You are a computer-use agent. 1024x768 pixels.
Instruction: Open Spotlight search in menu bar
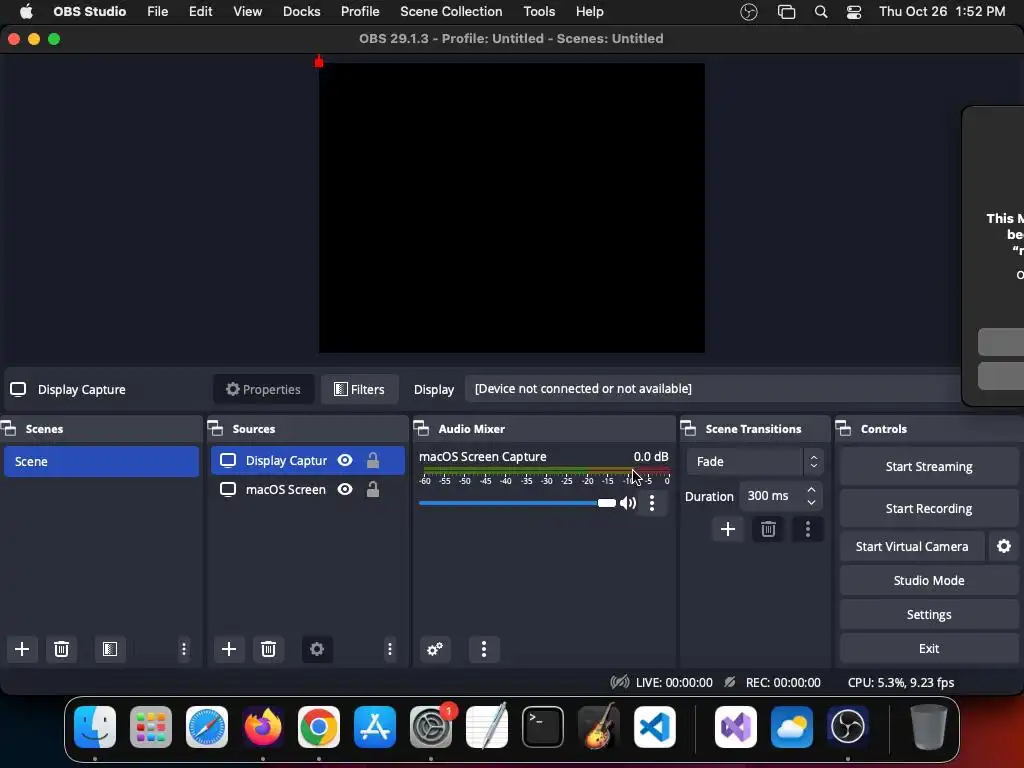click(x=821, y=12)
